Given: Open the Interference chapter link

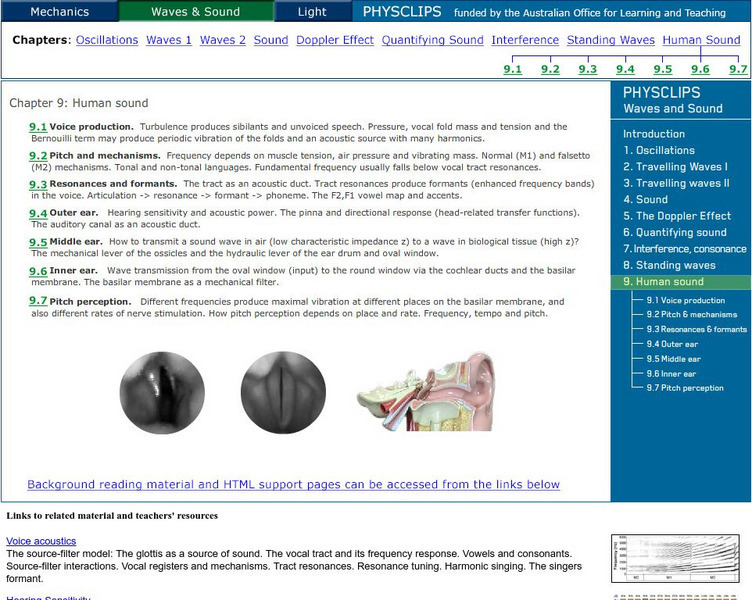Looking at the screenshot, I should pos(525,40).
